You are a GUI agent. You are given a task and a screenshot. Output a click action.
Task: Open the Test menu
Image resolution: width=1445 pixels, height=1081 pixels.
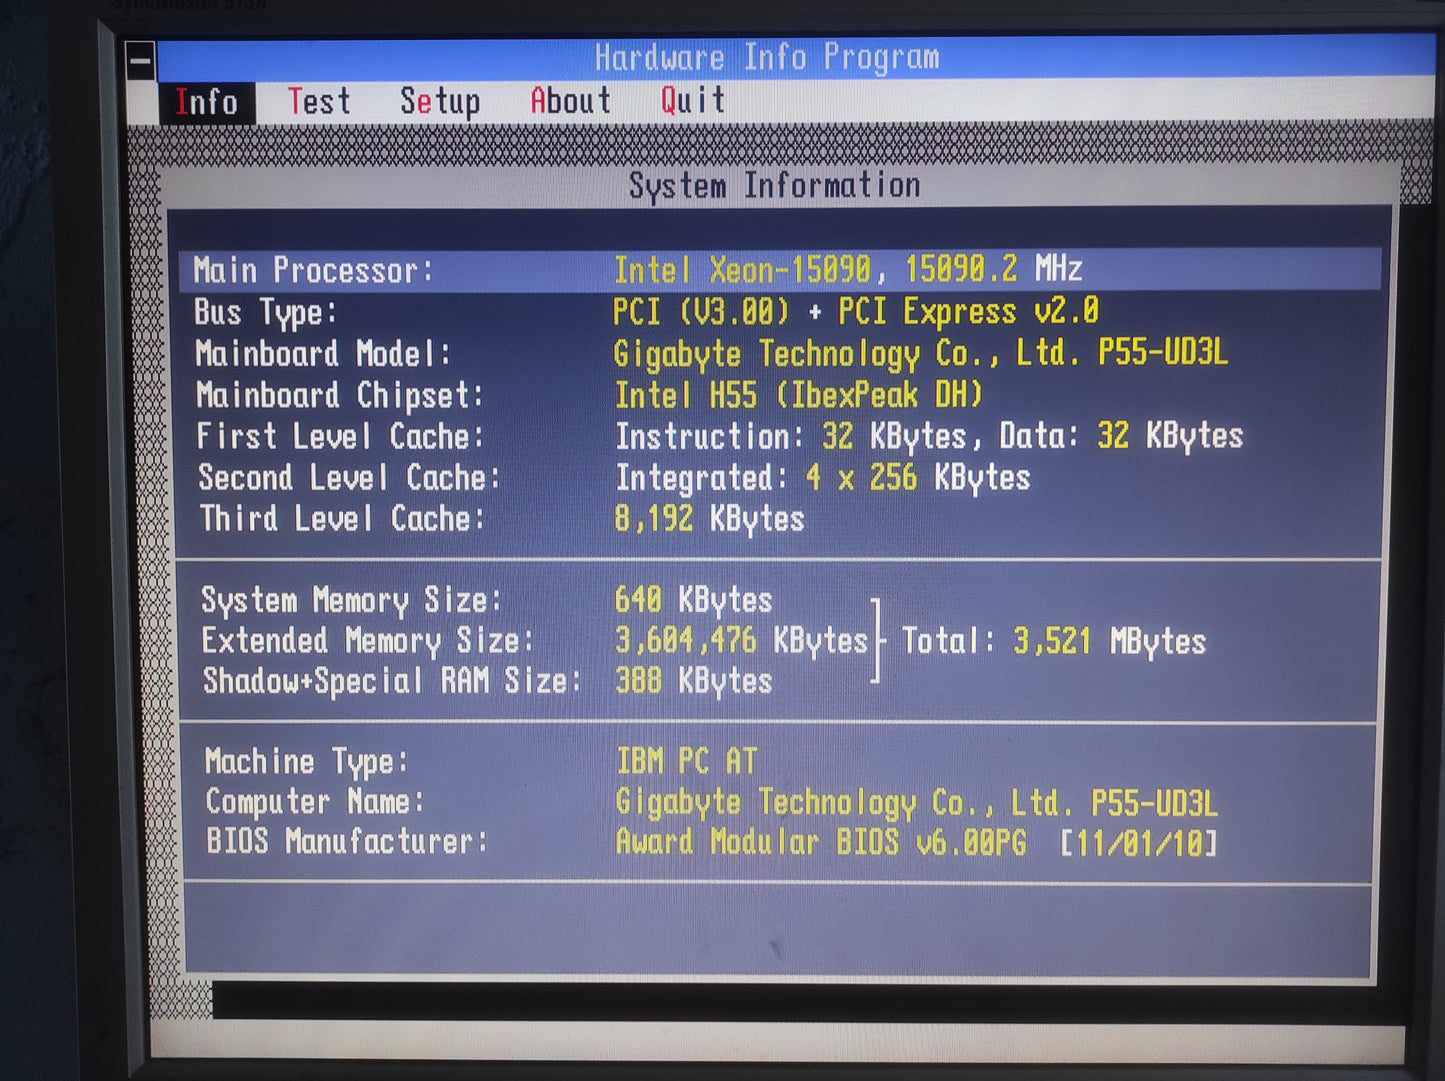point(319,101)
